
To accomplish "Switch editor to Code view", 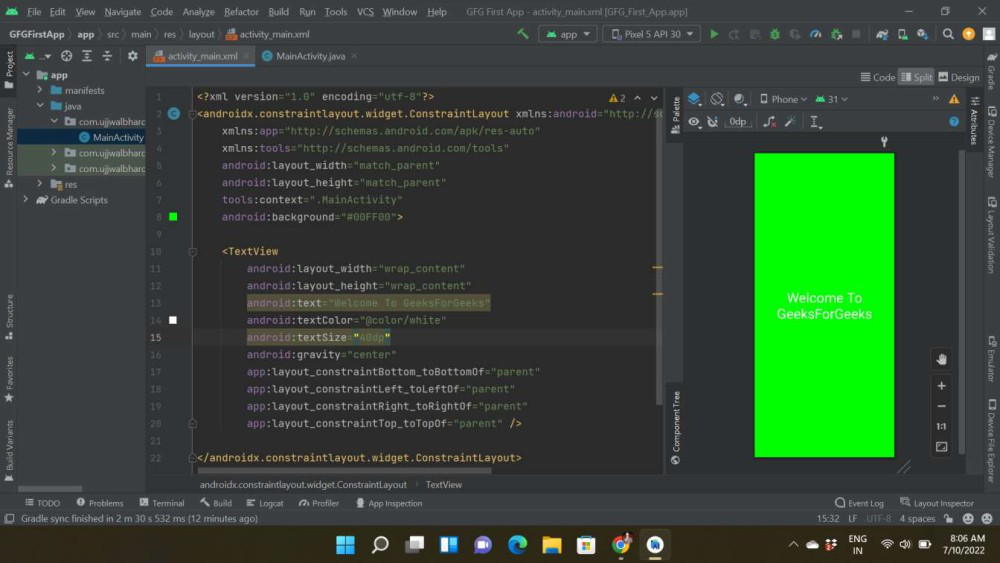I will 878,77.
